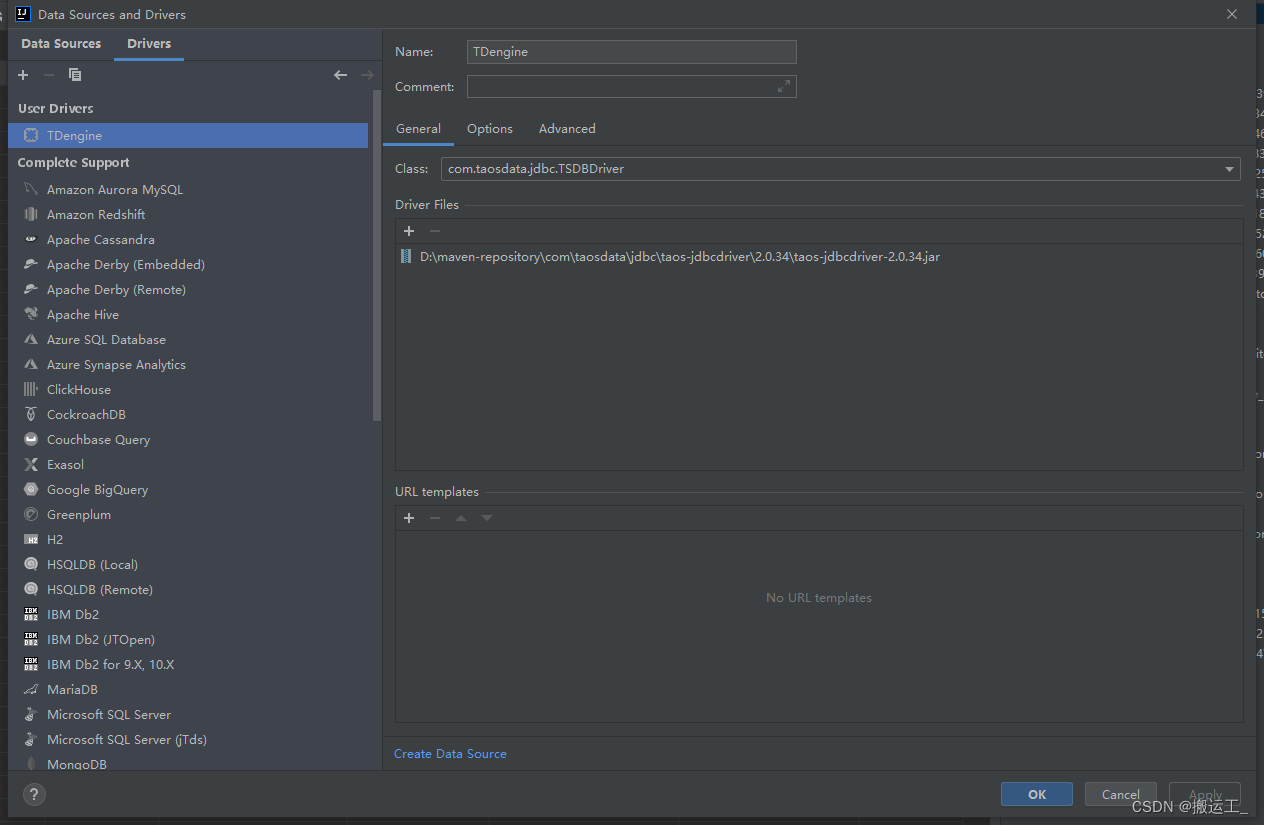Click the add driver file plus icon
The image size is (1264, 825).
coord(409,231)
